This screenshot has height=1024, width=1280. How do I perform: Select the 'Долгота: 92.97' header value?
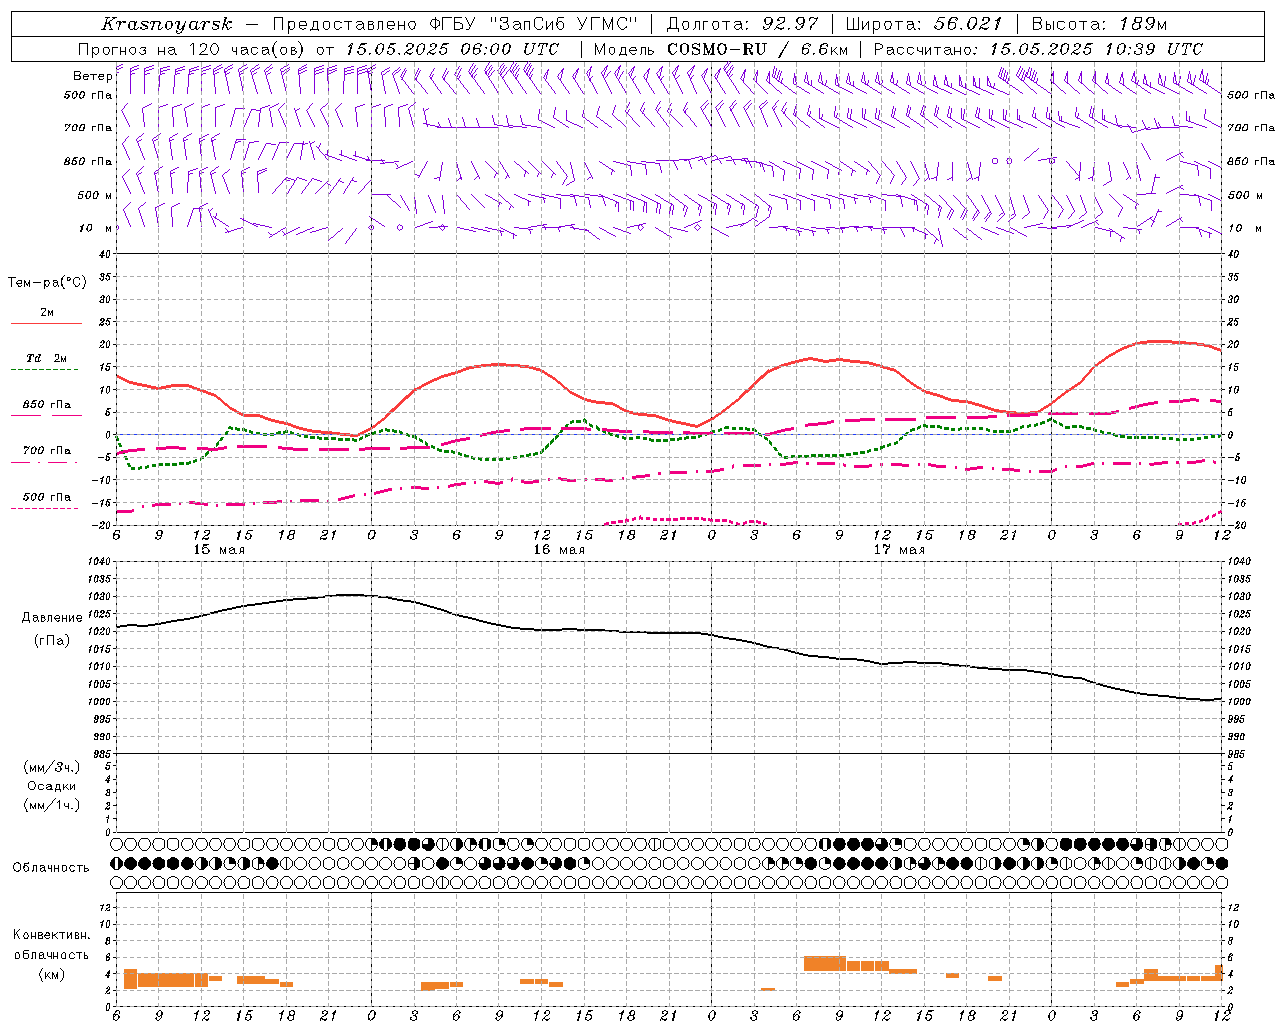[x=742, y=24]
